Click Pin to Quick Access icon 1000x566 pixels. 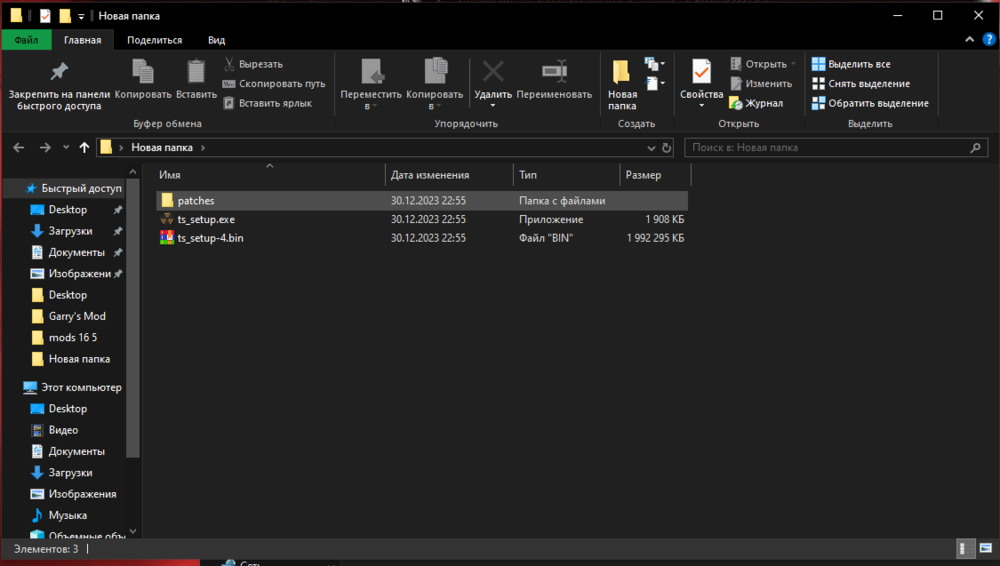[58, 72]
